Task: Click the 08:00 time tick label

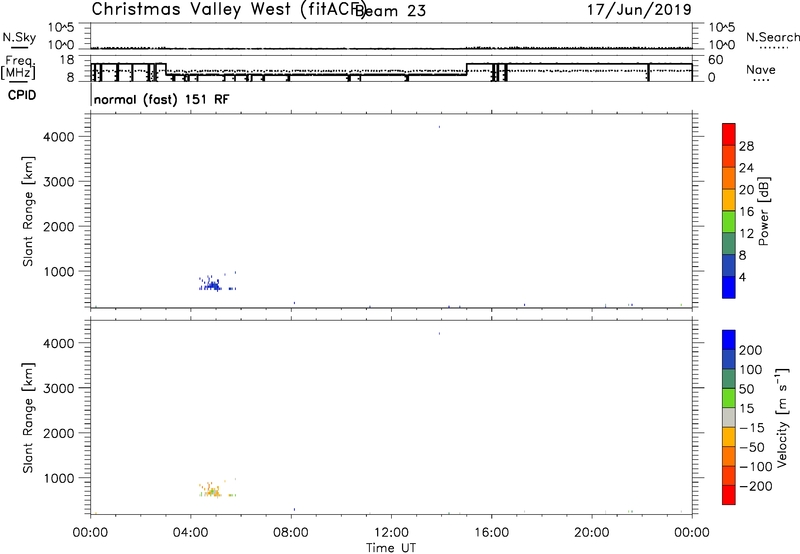Action: coord(291,533)
